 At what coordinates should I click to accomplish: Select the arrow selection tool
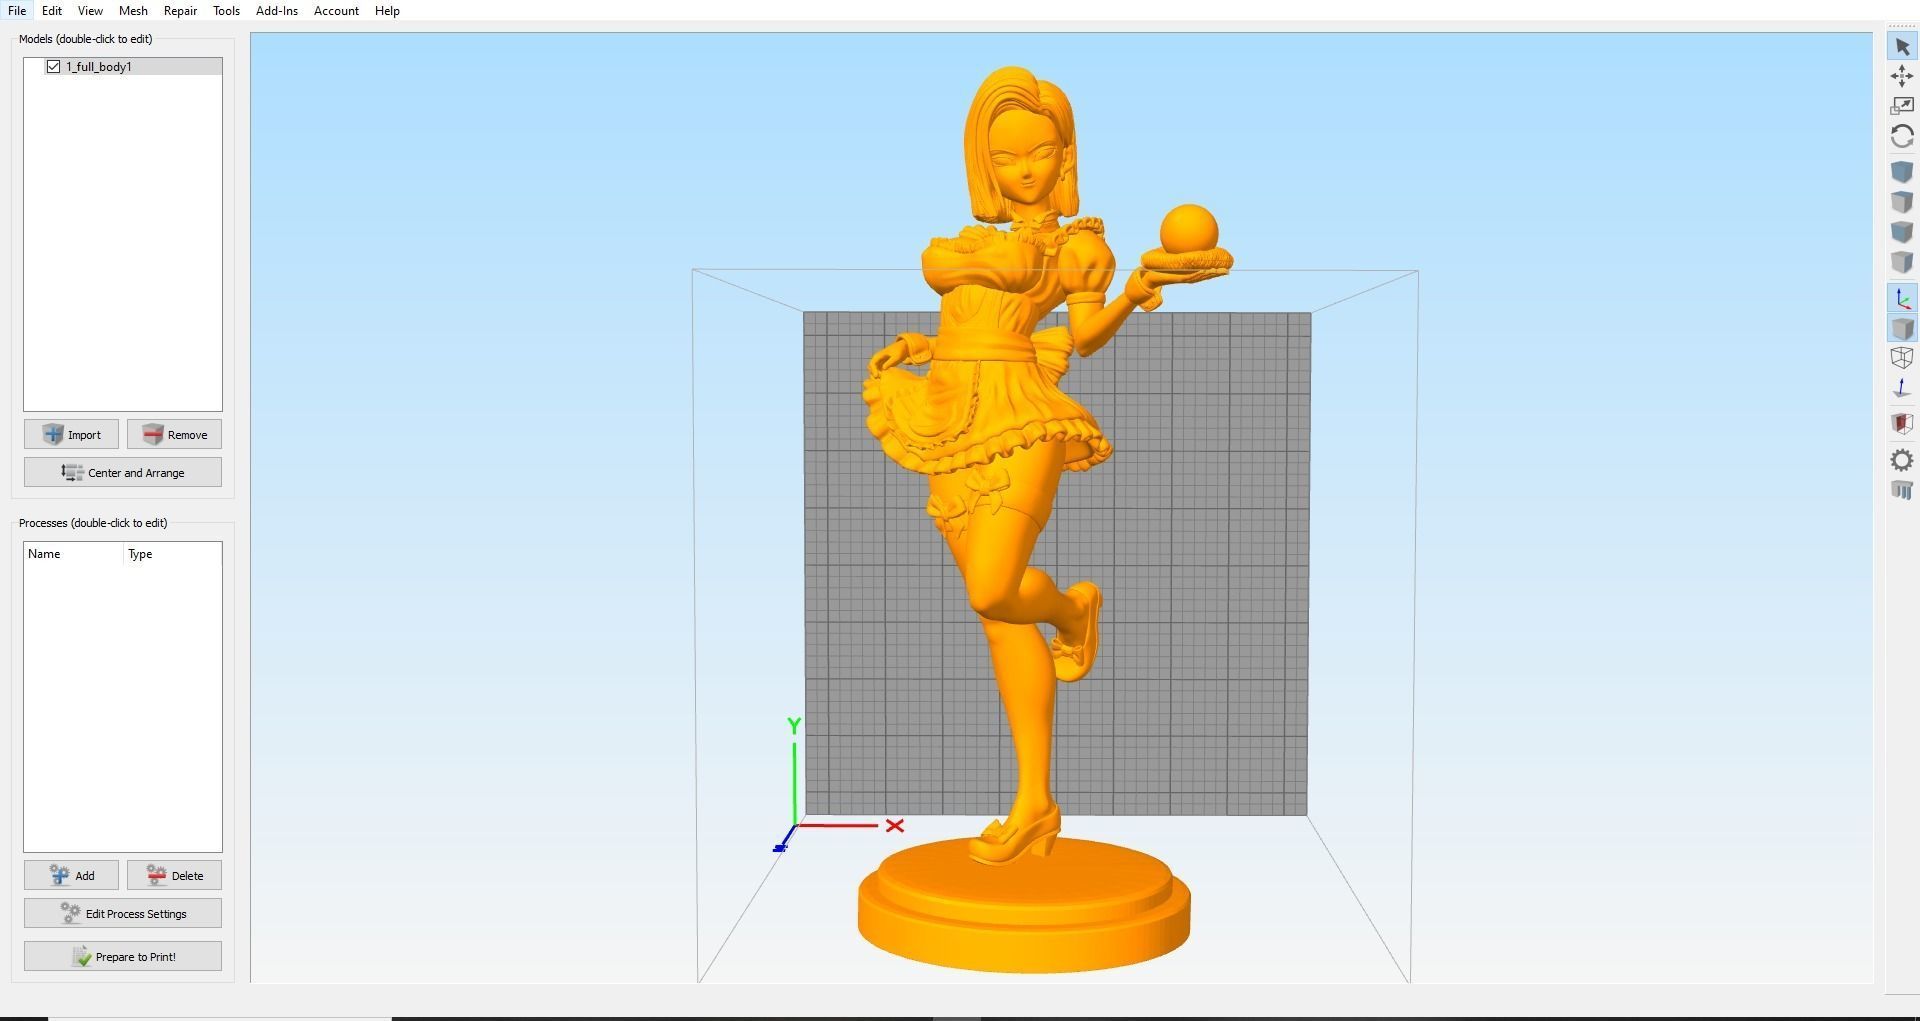(x=1902, y=47)
